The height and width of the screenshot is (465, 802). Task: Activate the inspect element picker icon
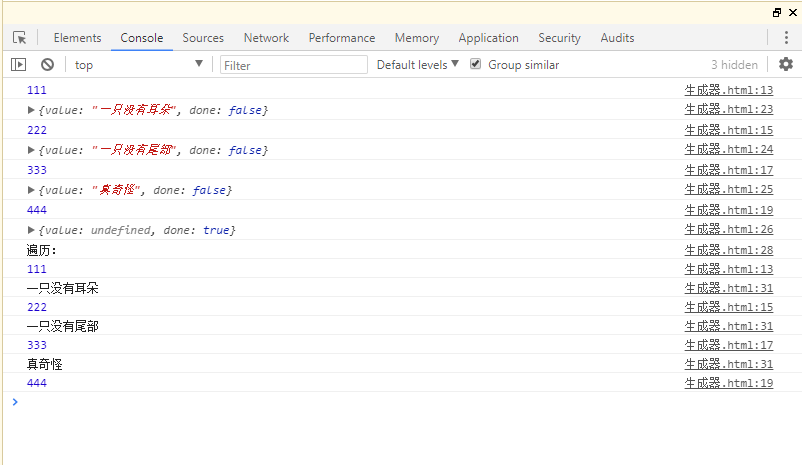point(19,38)
